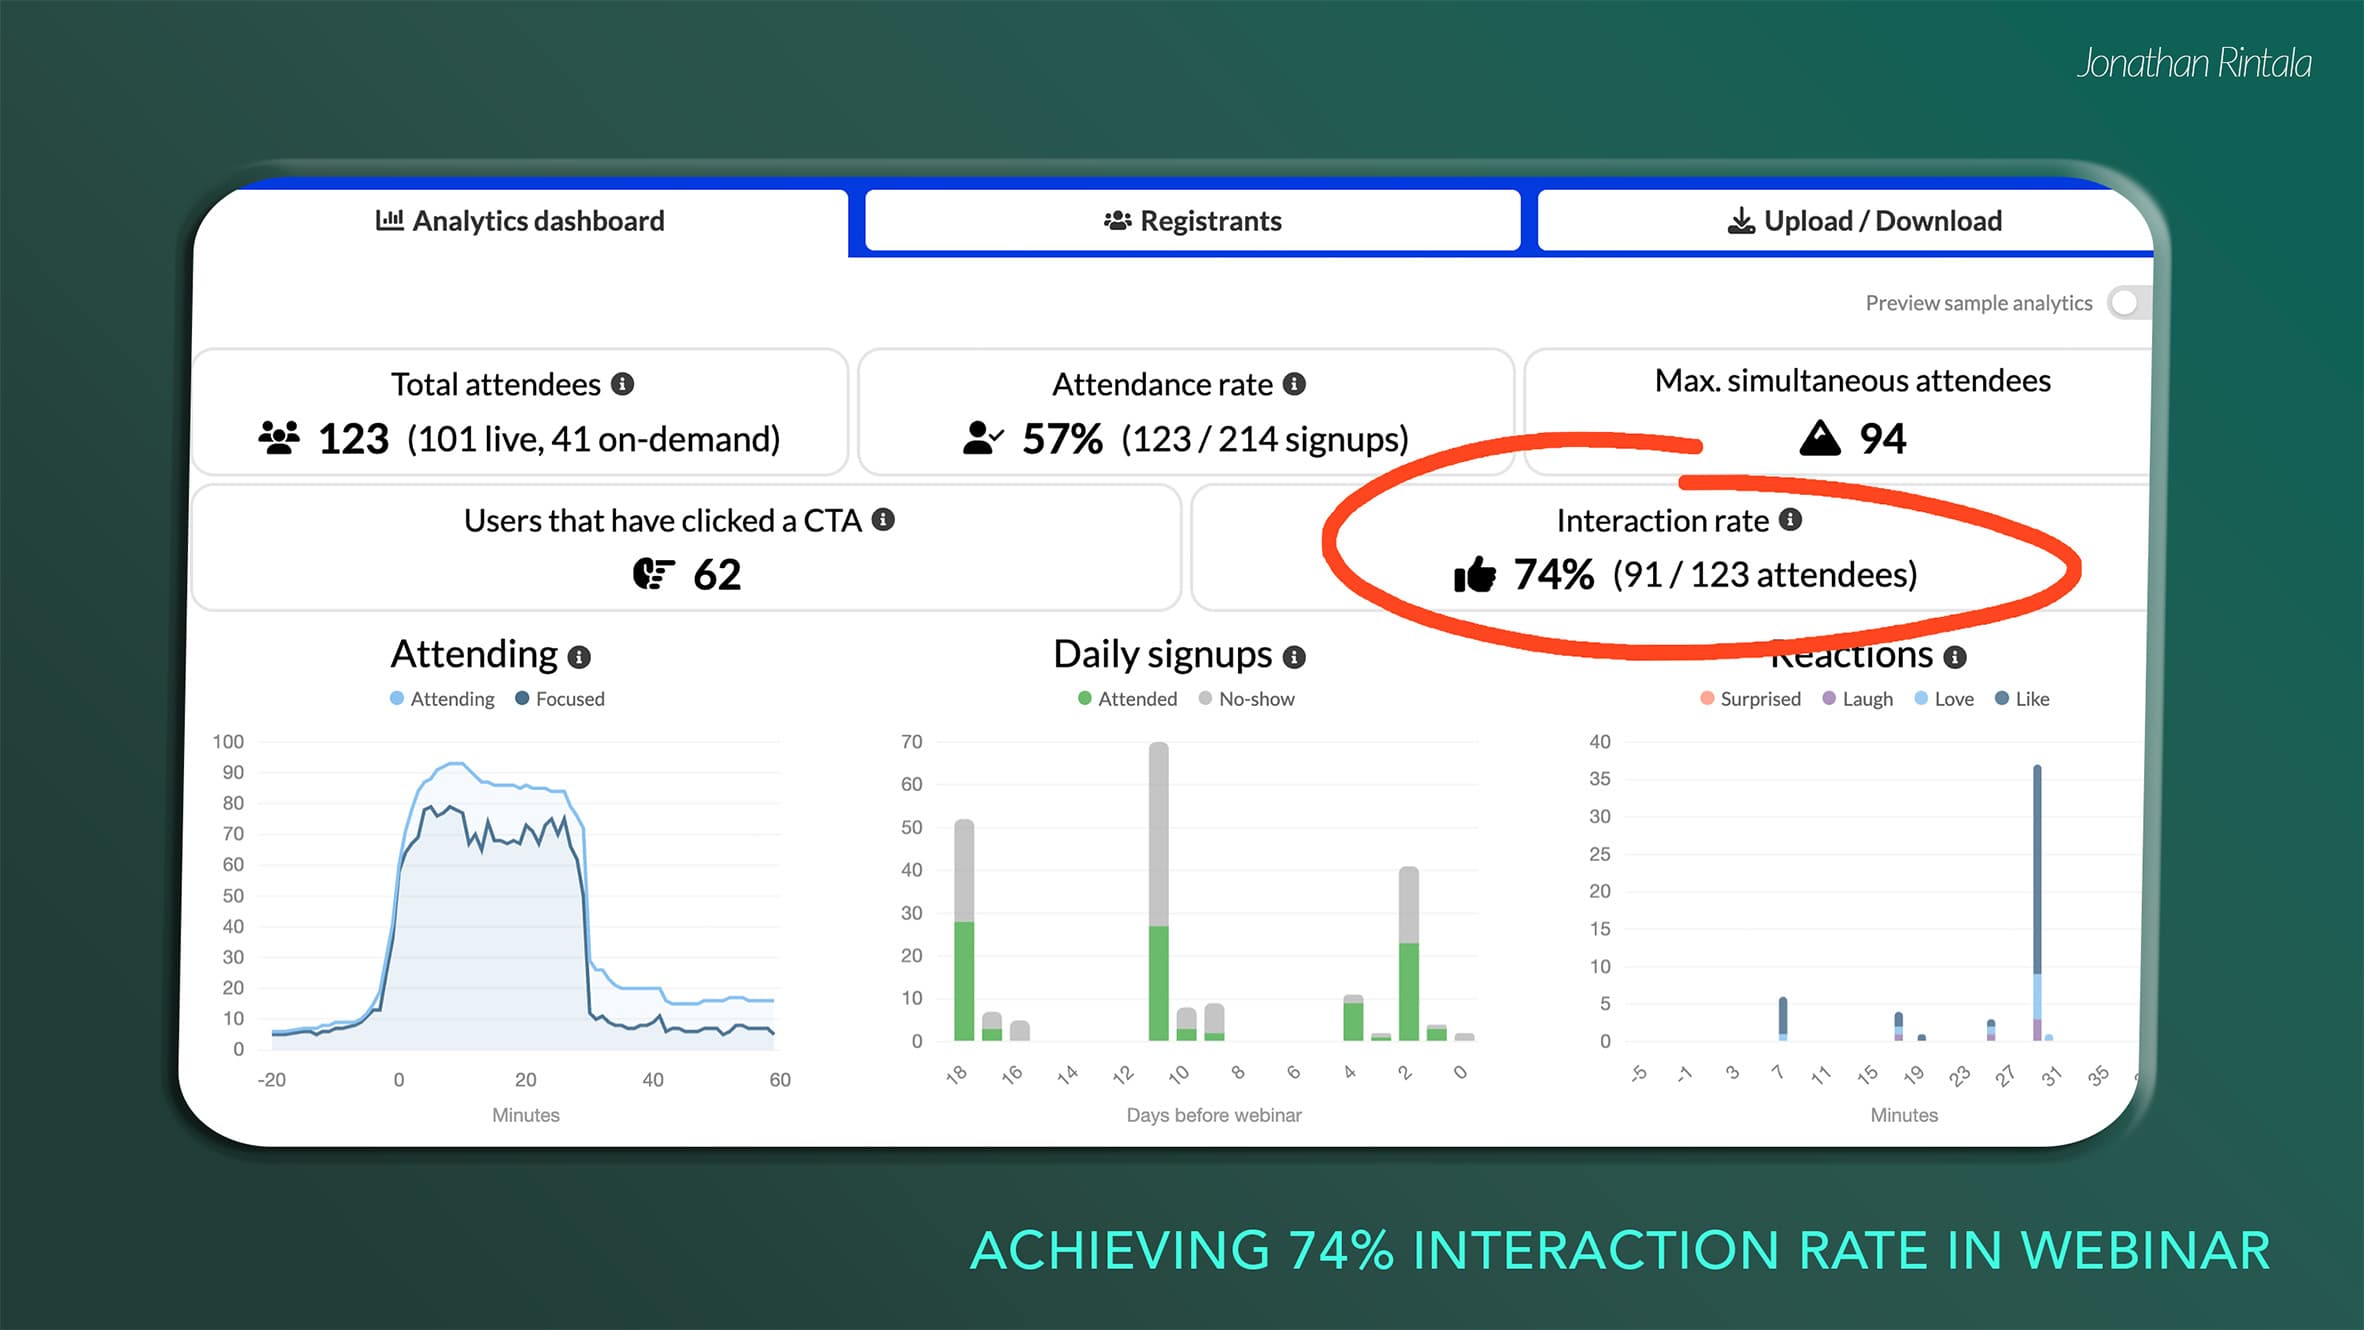Image resolution: width=2364 pixels, height=1330 pixels.
Task: Click '(123 / 214 signups)' text
Action: (1265, 439)
